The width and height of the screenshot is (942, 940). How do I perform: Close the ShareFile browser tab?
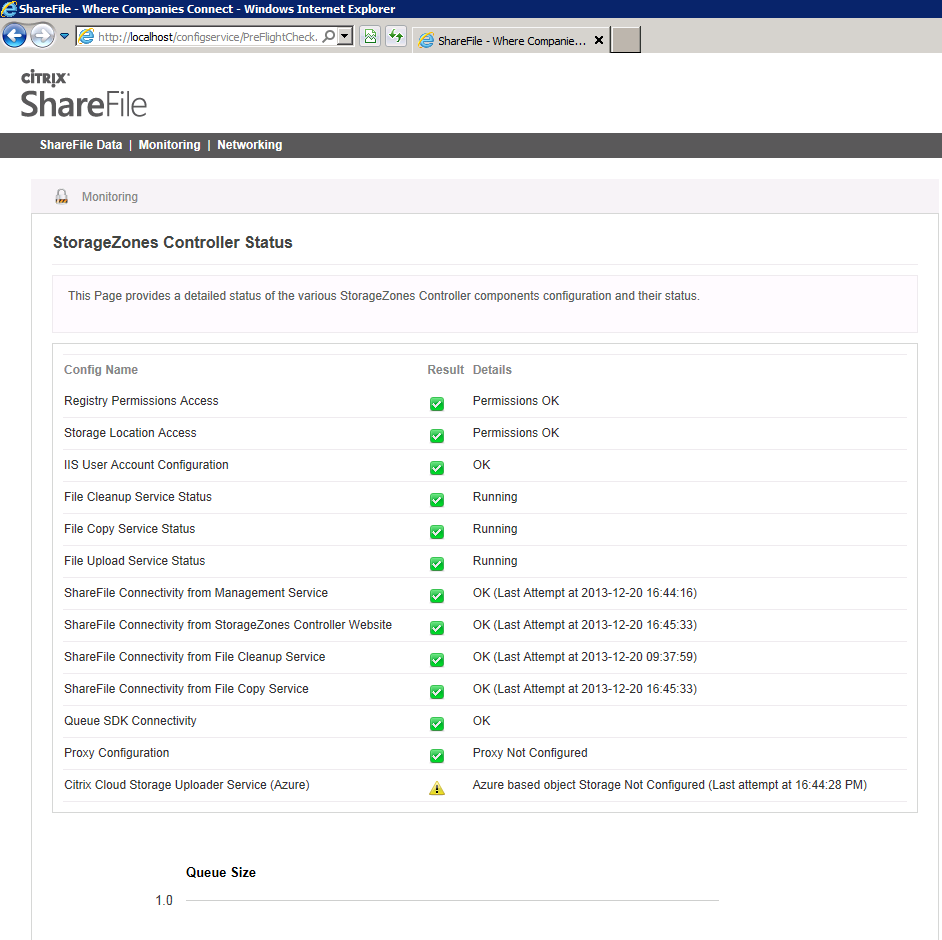(599, 41)
